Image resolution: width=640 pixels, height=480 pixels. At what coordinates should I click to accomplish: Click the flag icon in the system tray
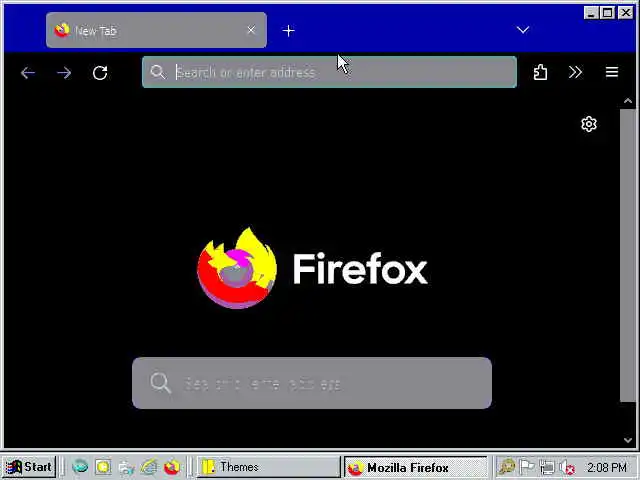(527, 467)
